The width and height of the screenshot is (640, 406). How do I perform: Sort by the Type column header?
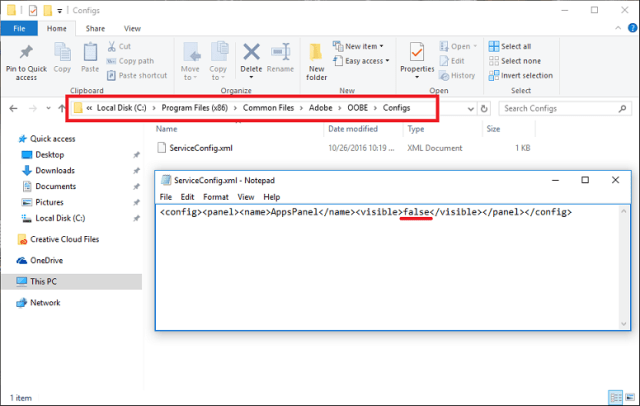coord(416,129)
